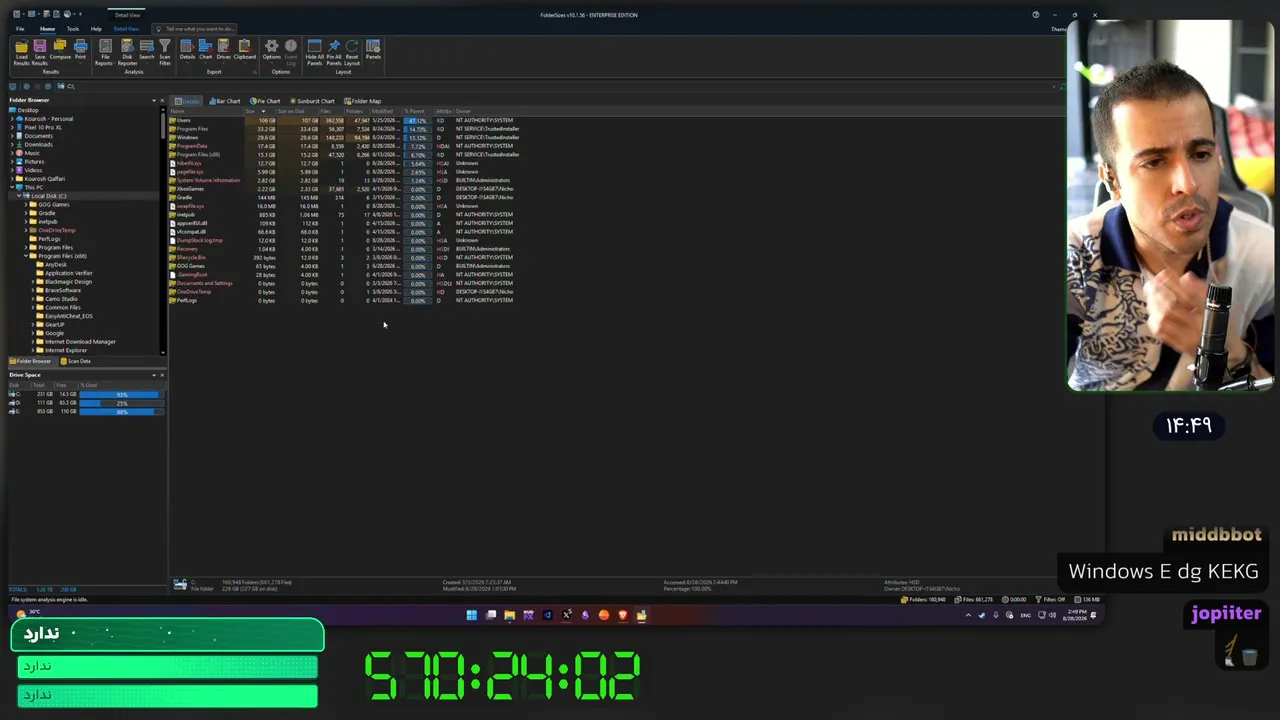Open the Compare tool

(60, 50)
